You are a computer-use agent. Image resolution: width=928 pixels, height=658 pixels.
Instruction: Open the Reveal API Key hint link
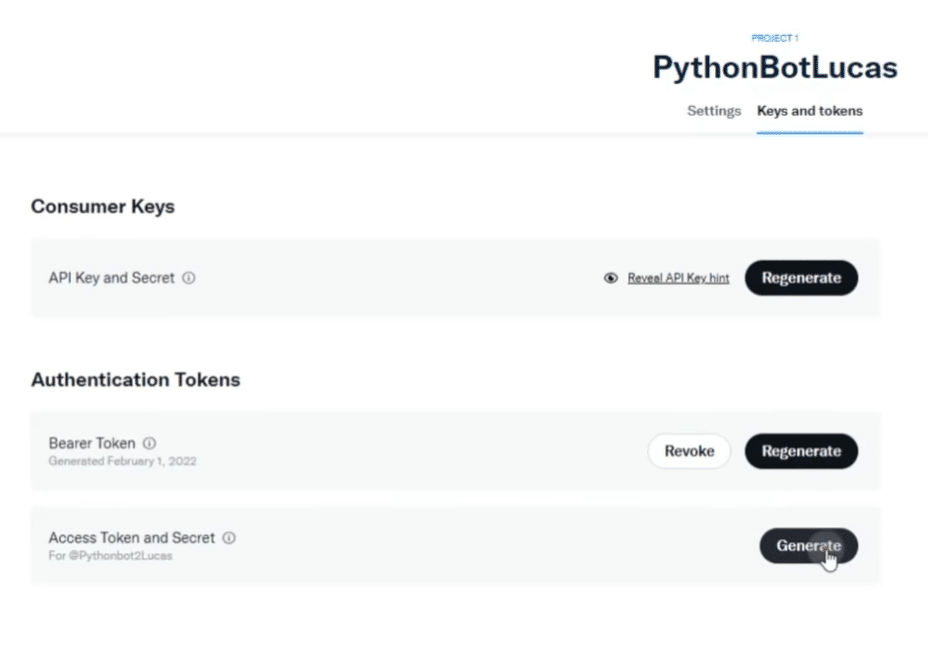(678, 278)
